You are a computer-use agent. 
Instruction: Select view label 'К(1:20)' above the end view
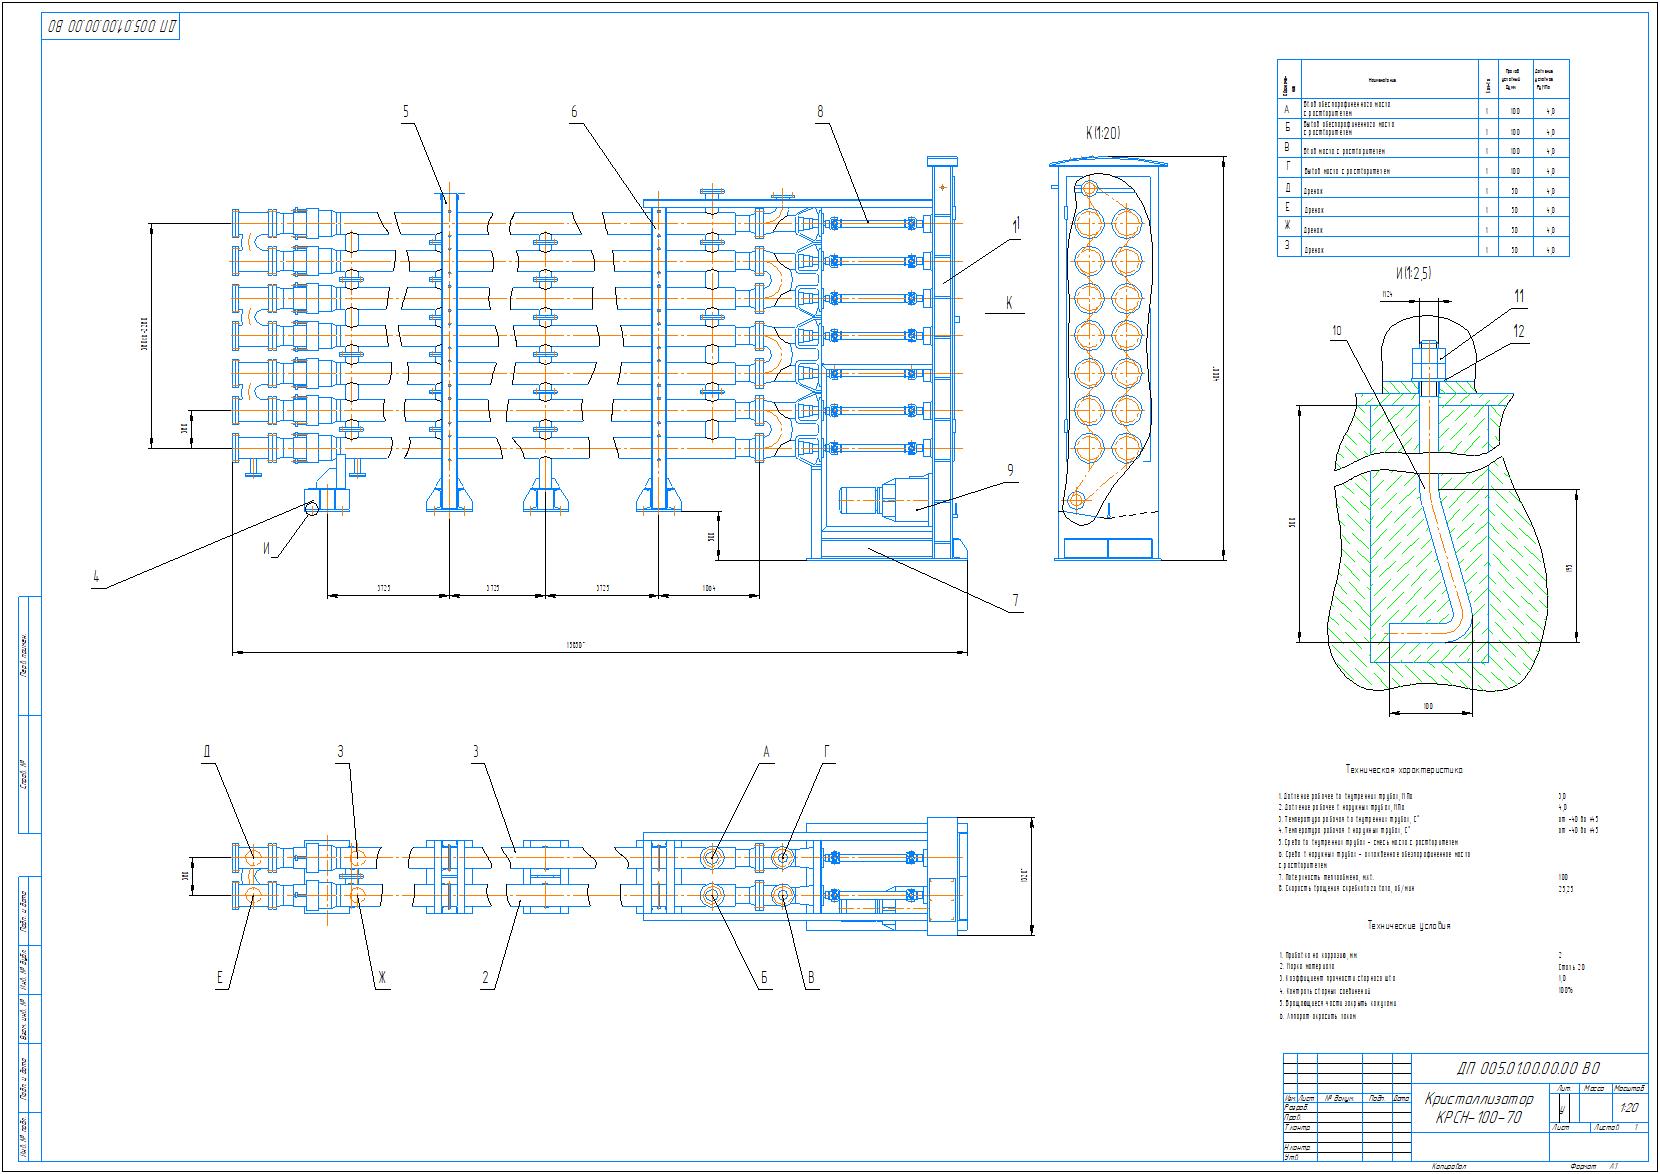click(1103, 133)
